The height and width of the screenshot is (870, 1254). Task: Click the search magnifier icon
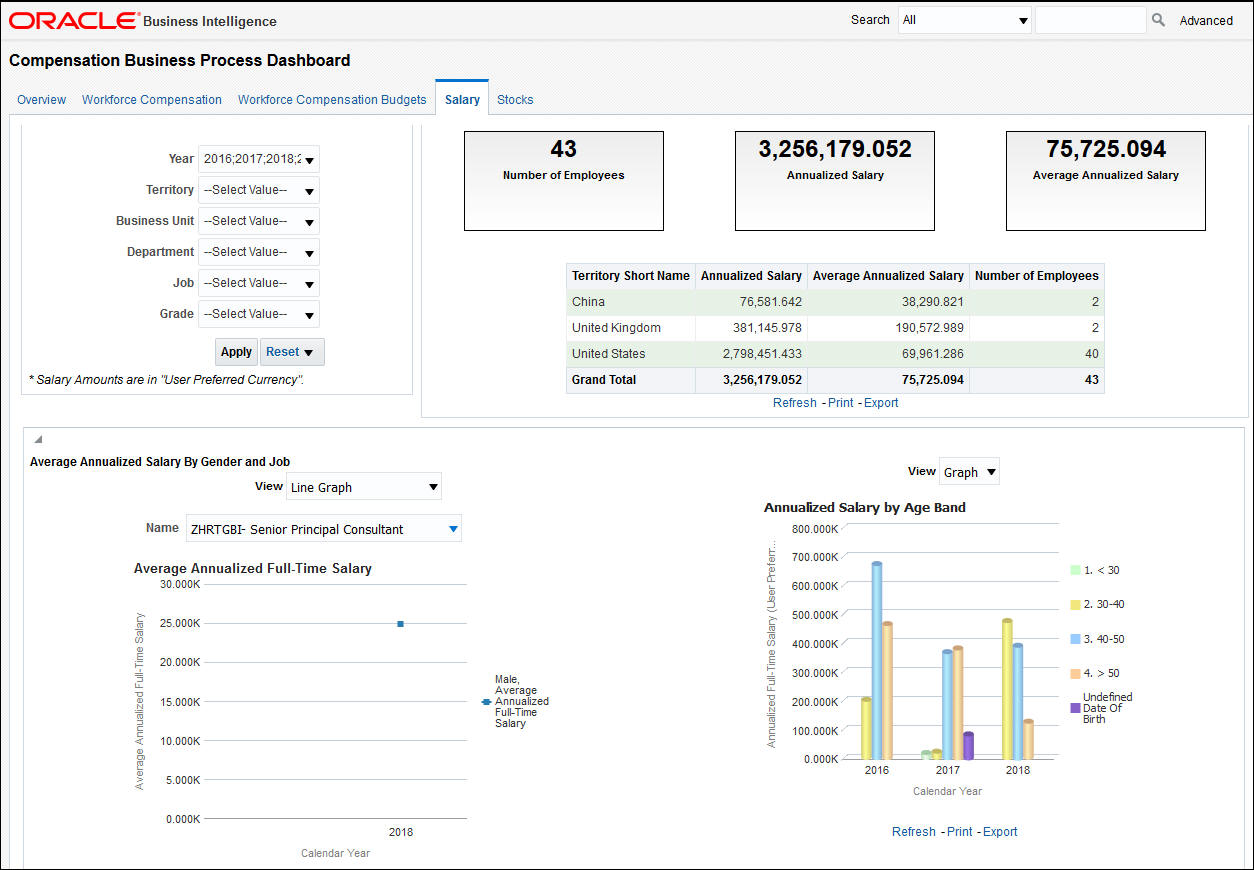(x=1158, y=20)
